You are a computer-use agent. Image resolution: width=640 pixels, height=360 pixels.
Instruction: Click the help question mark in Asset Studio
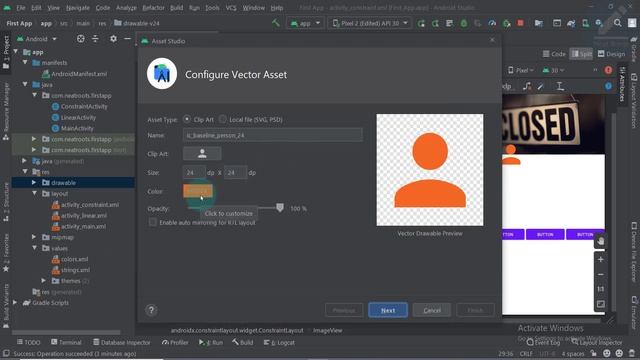tap(151, 310)
